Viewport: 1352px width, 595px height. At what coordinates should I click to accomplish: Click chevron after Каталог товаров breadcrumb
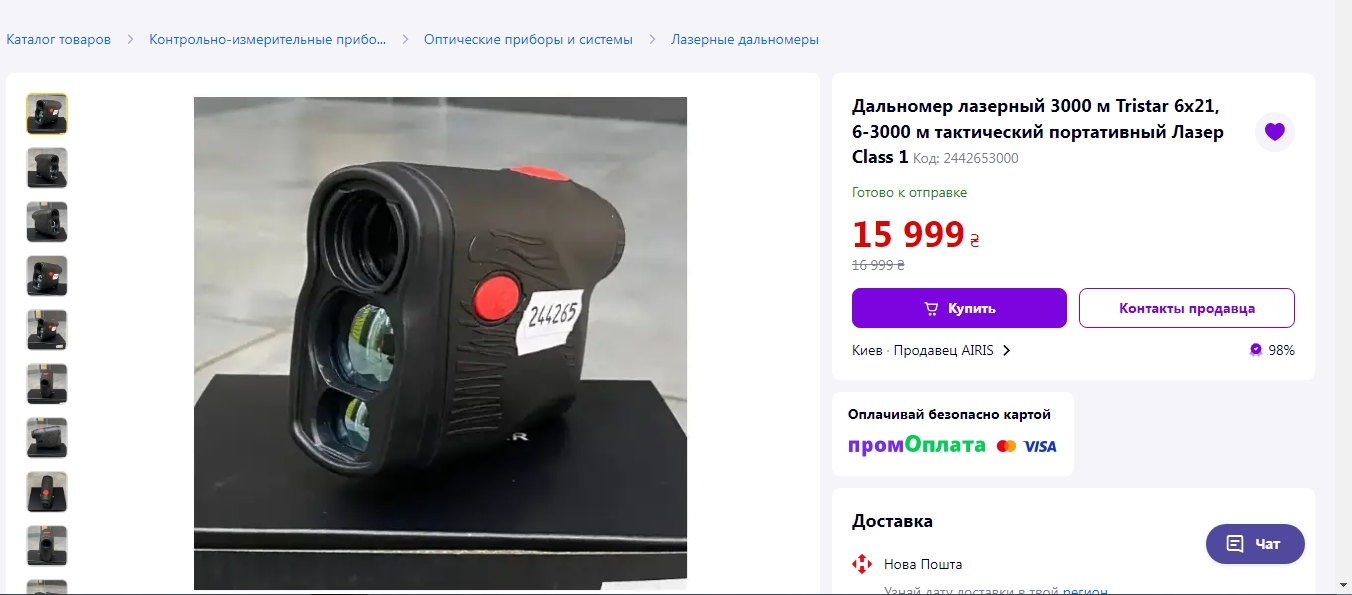pos(130,40)
